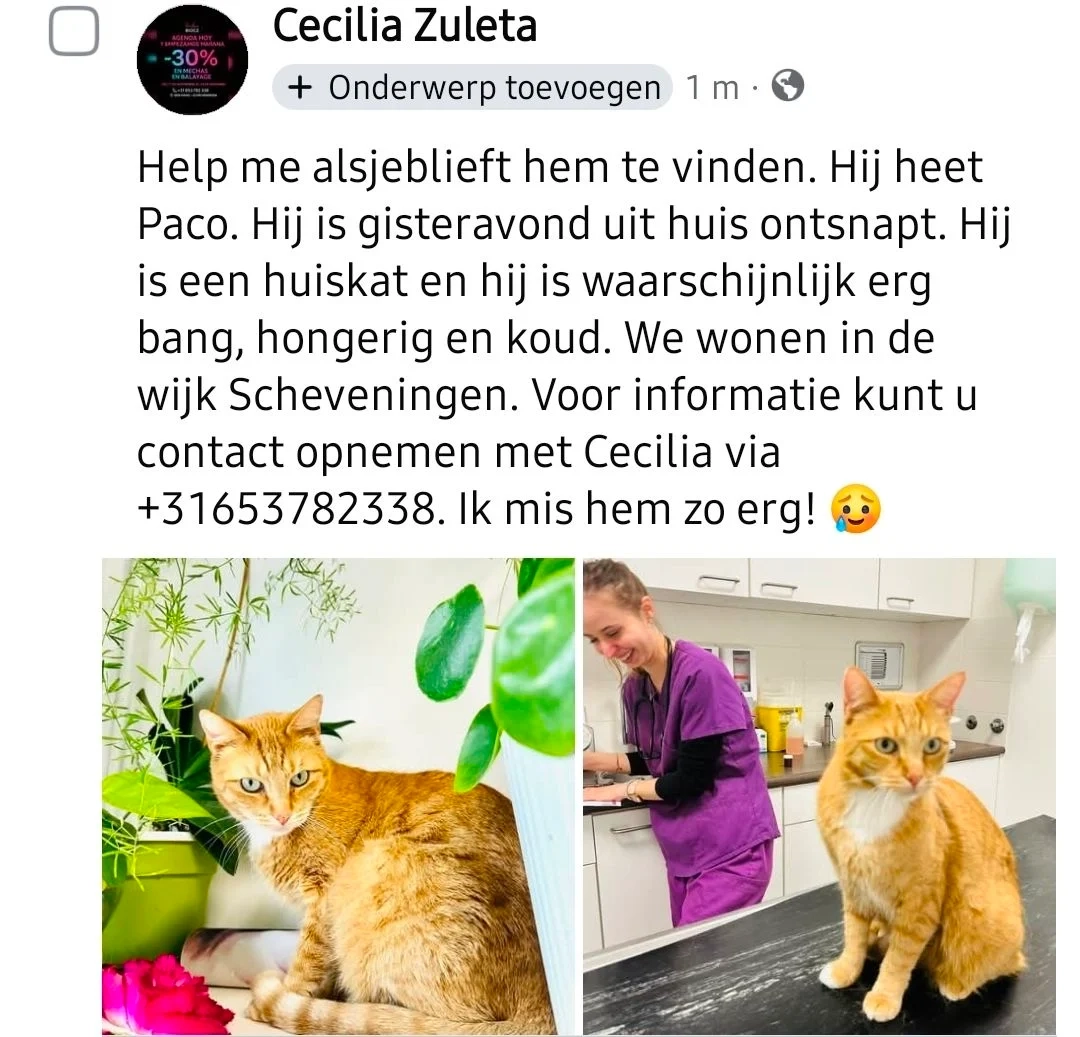Tap the phone number +31653782338
Screen dimensions: 1080x1037
(286, 510)
